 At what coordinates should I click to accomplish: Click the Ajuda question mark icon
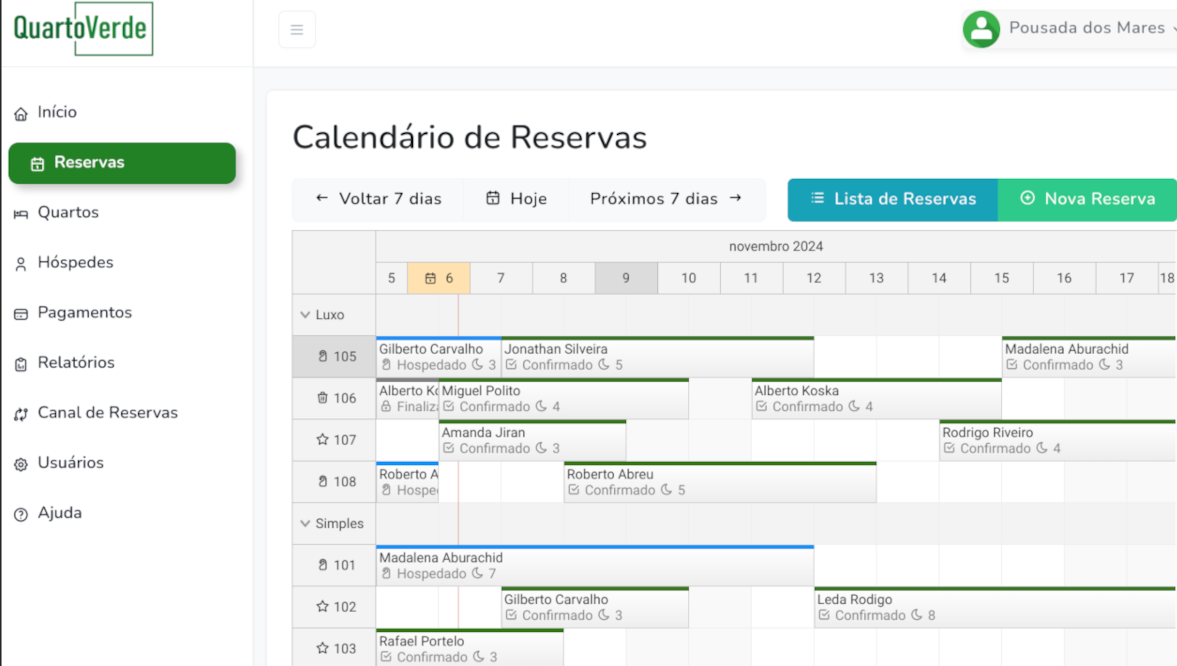[x=20, y=512]
